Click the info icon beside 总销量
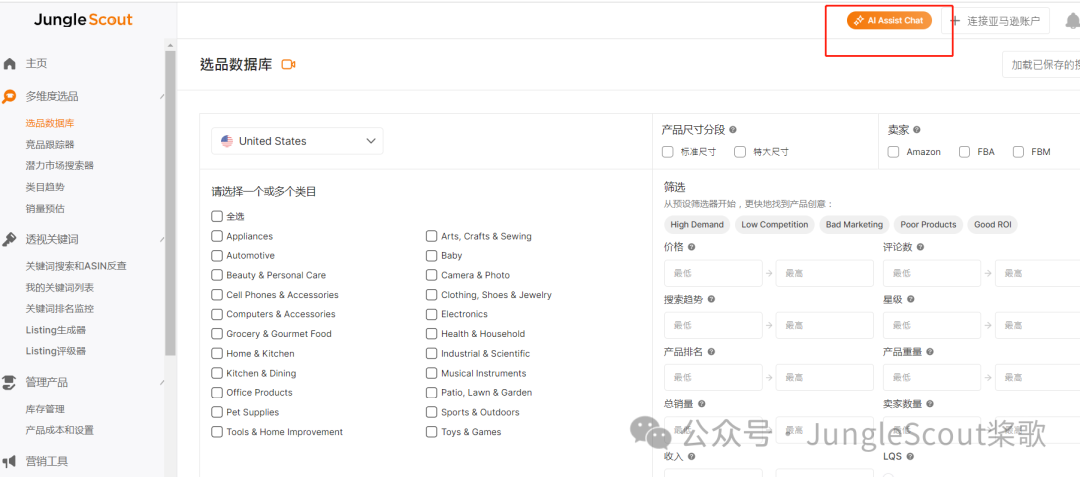The image size is (1080, 477). pyautogui.click(x=701, y=404)
